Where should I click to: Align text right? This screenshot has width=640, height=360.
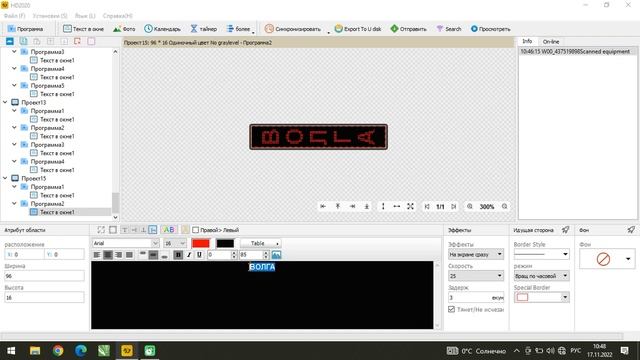pos(118,255)
